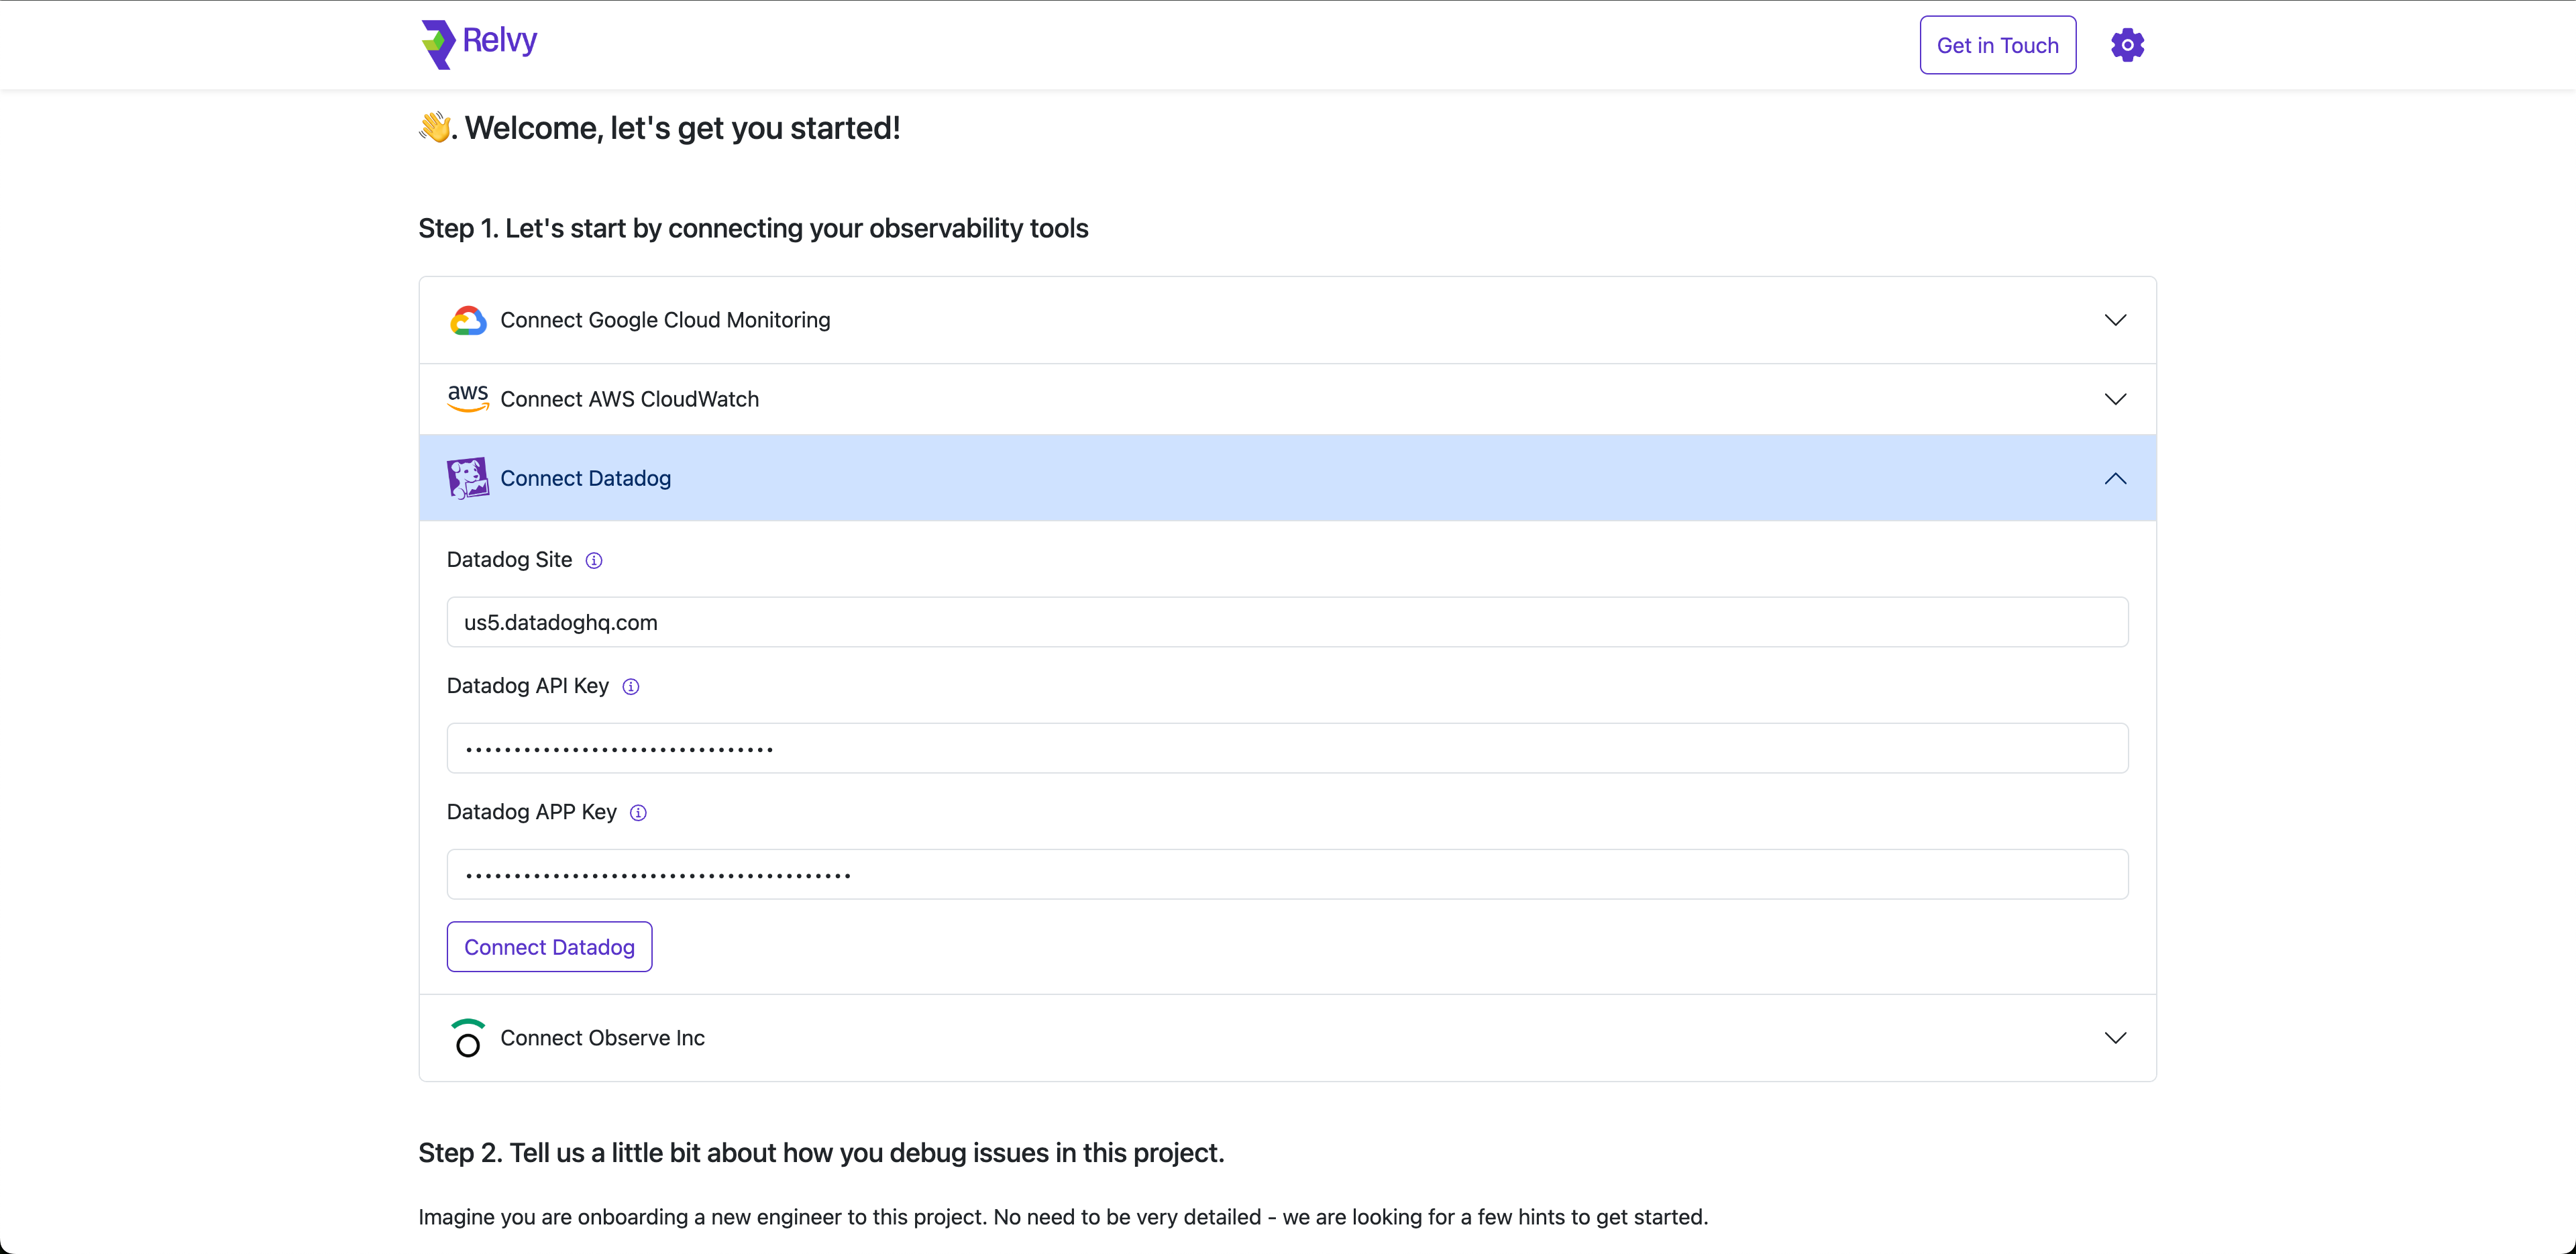The height and width of the screenshot is (1254, 2576).
Task: Expand the Connect Google Cloud Monitoring section
Action: 2116,320
